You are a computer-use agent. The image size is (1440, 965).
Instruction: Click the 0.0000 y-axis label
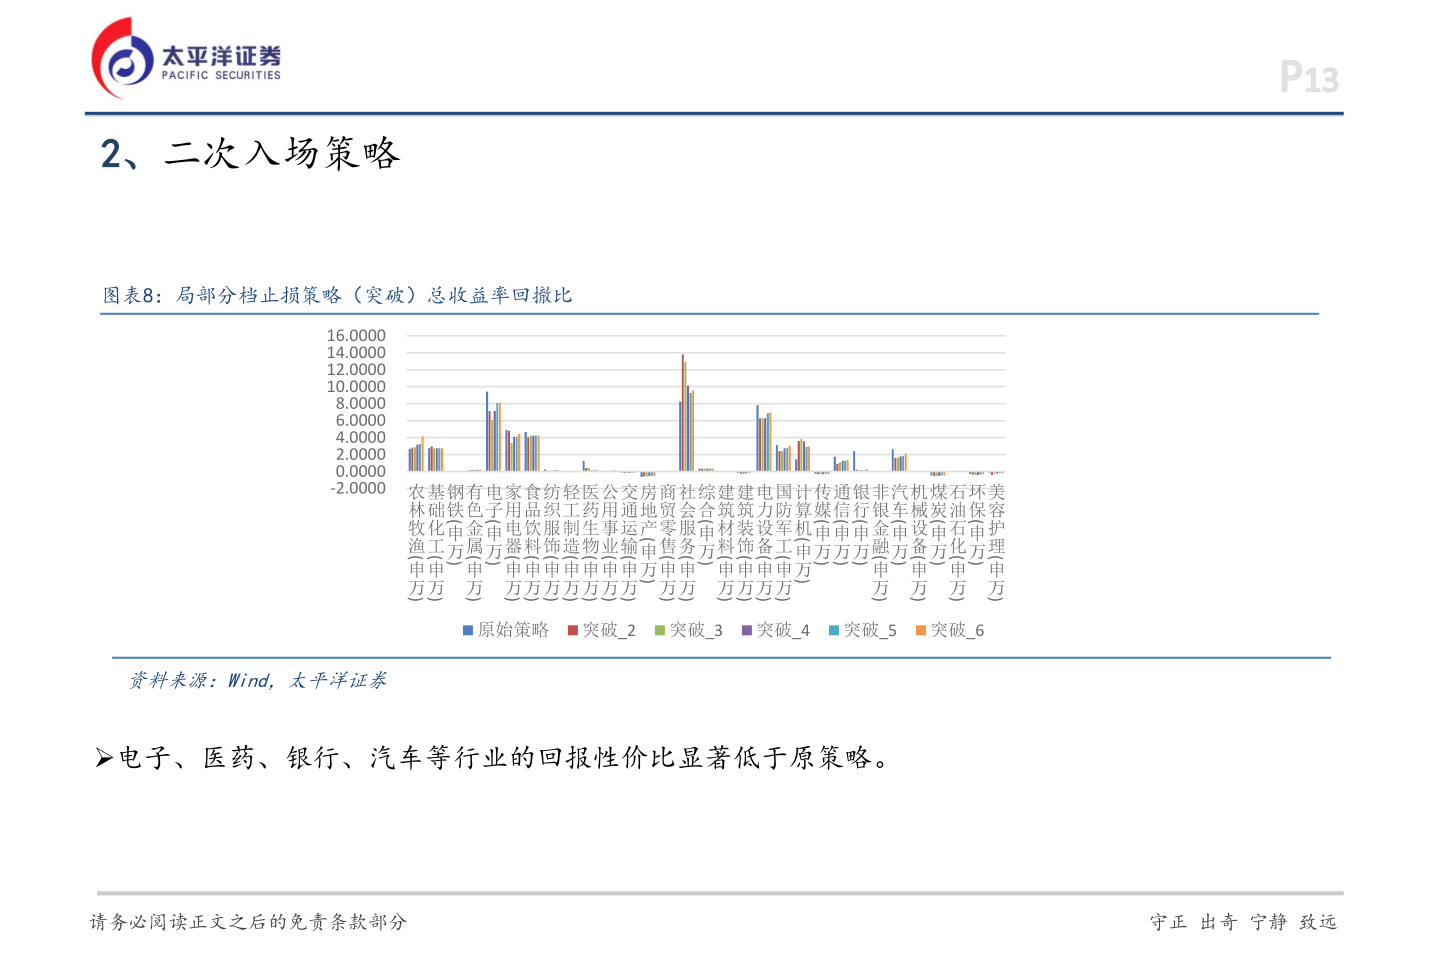[360, 472]
